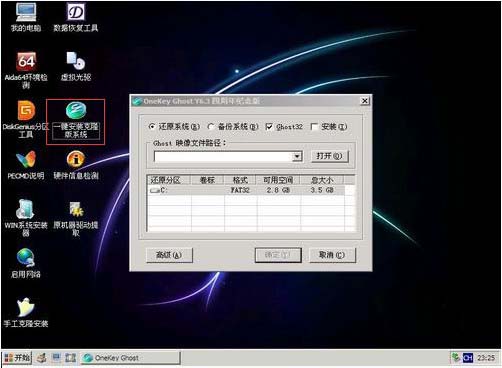
Task: Click the 2.8 GB free space value
Action: click(278, 190)
